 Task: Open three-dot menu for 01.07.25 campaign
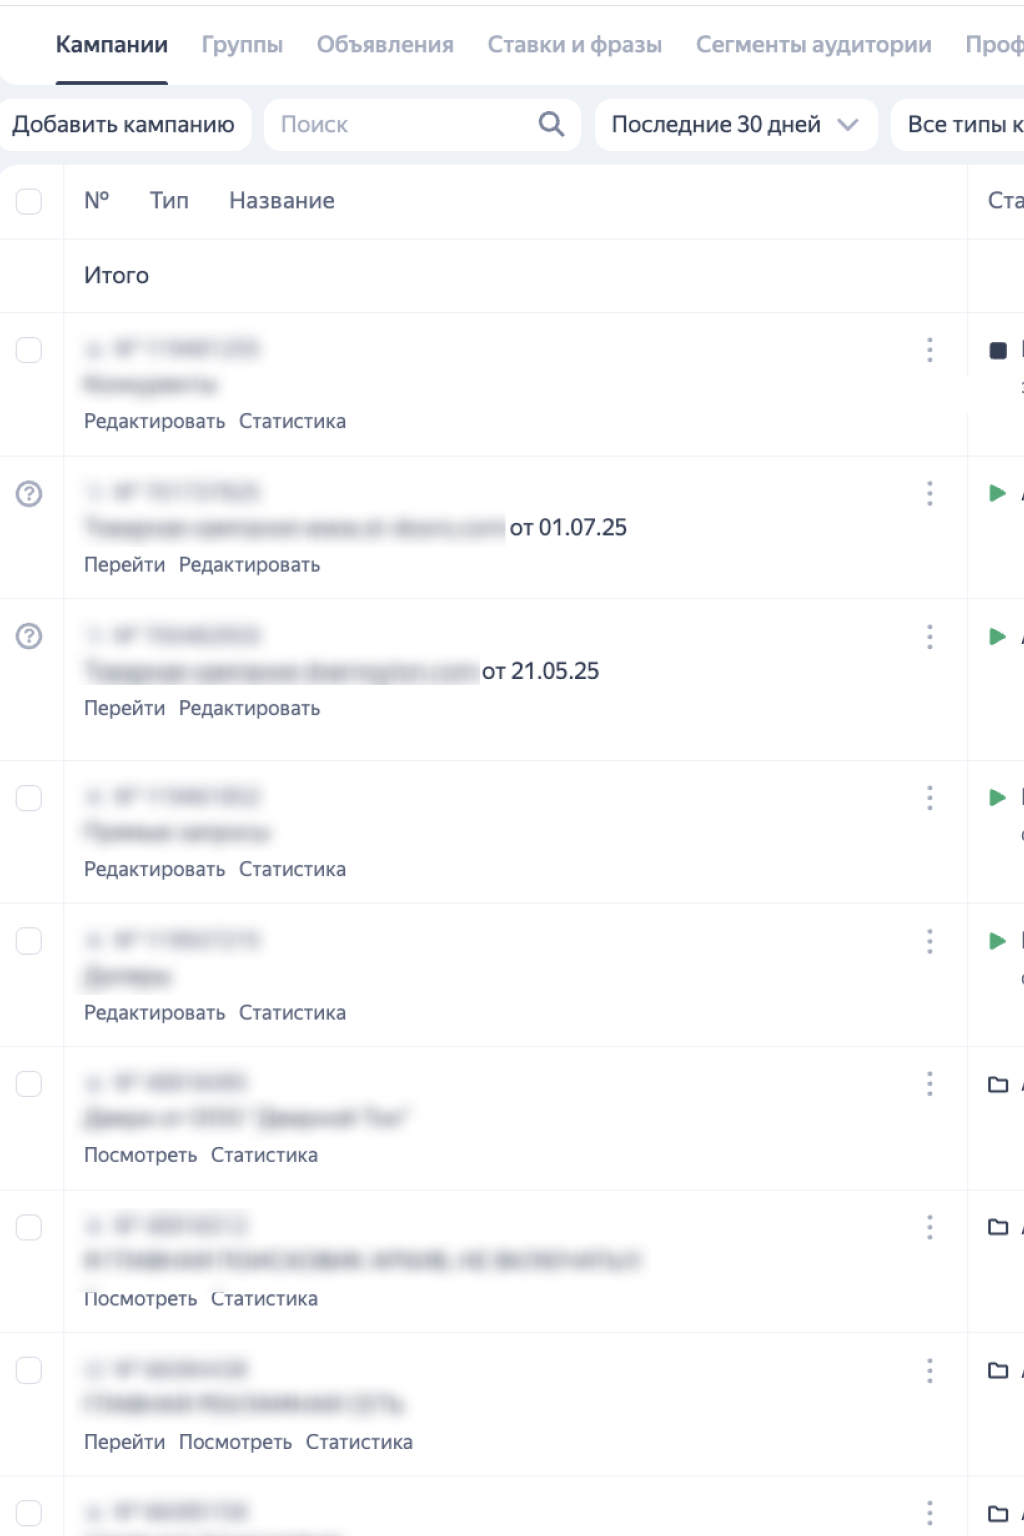click(x=930, y=493)
